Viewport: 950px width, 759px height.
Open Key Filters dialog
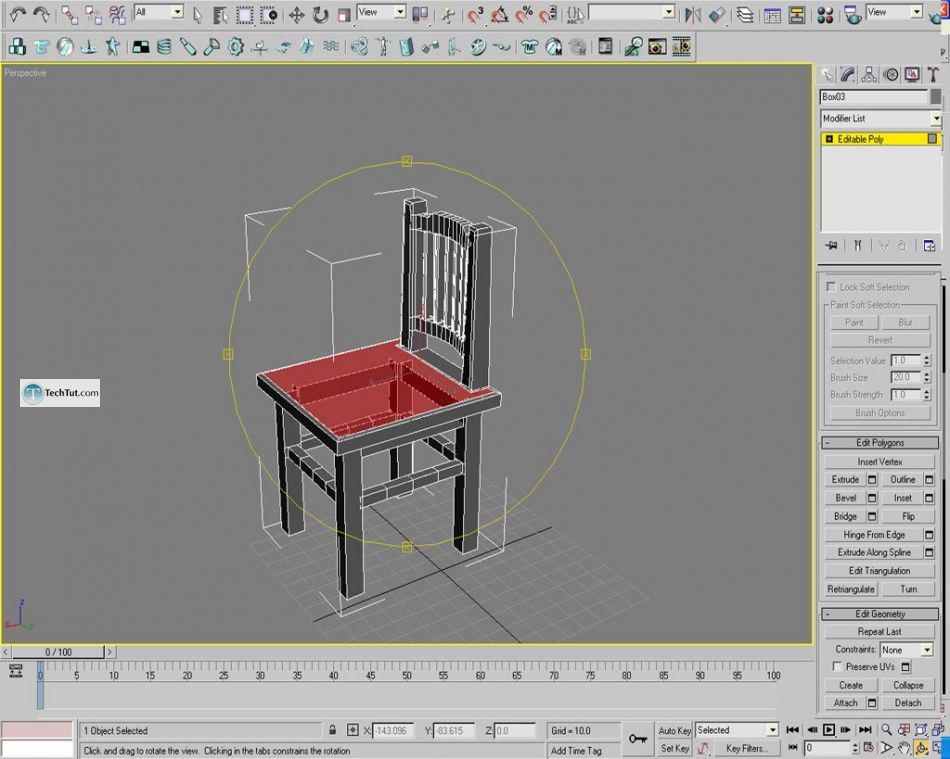click(746, 748)
